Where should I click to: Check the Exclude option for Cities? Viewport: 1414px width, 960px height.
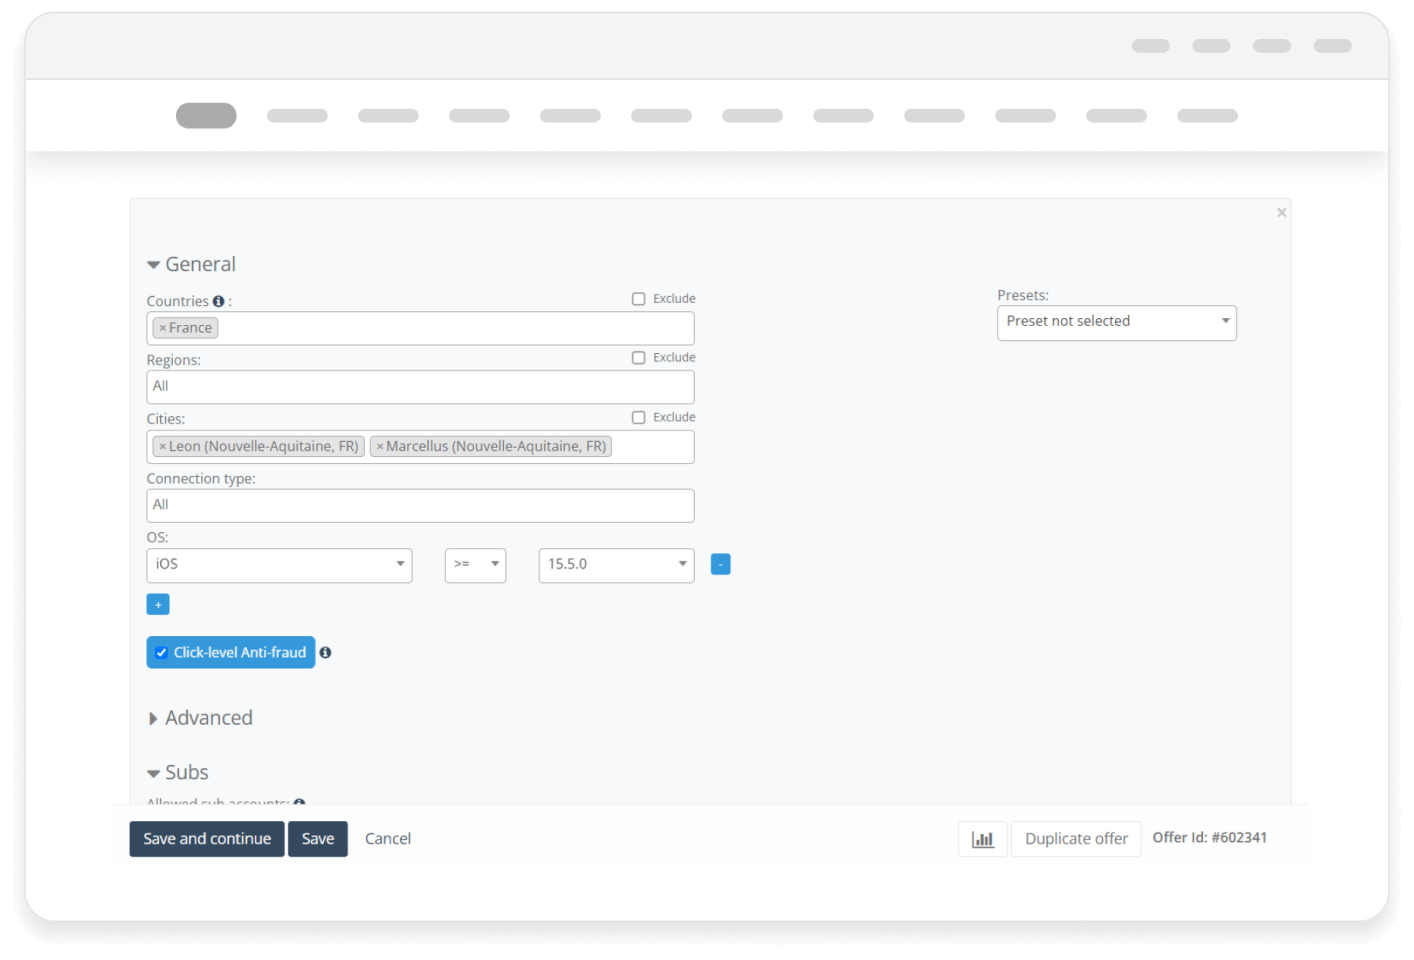pyautogui.click(x=638, y=418)
